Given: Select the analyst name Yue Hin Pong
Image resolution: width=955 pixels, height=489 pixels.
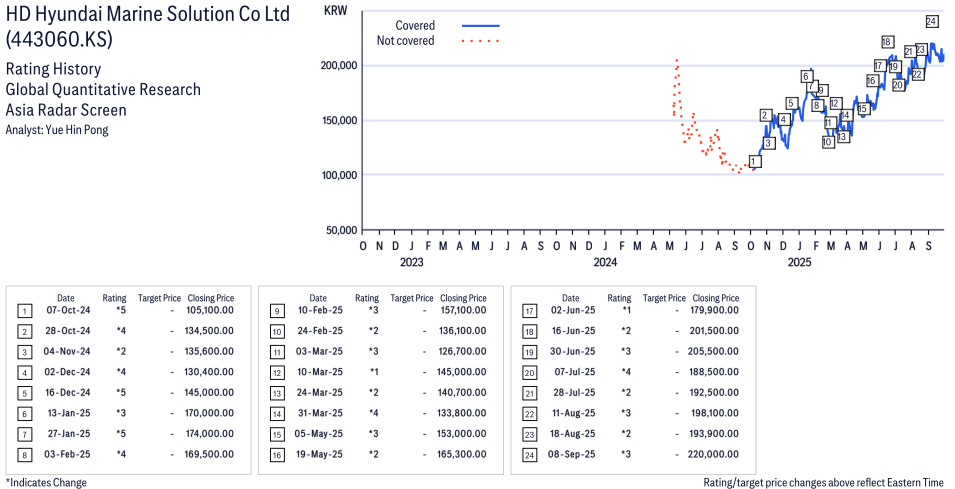Looking at the screenshot, I should click(57, 130).
